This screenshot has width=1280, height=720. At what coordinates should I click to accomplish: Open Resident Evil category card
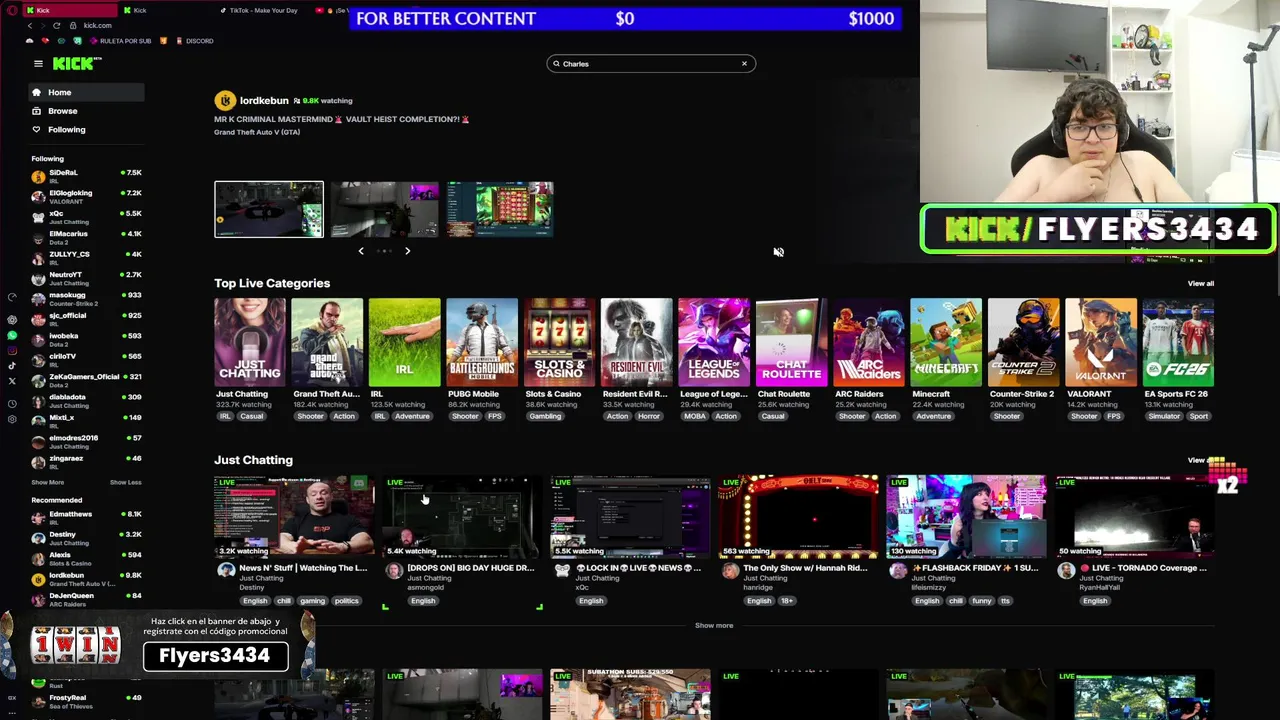(636, 342)
